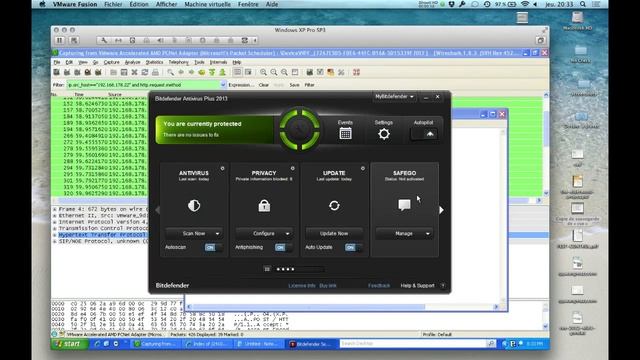Viewport: 640px width, 360px height.
Task: Open the Manage dropdown arrow
Action: (428, 233)
